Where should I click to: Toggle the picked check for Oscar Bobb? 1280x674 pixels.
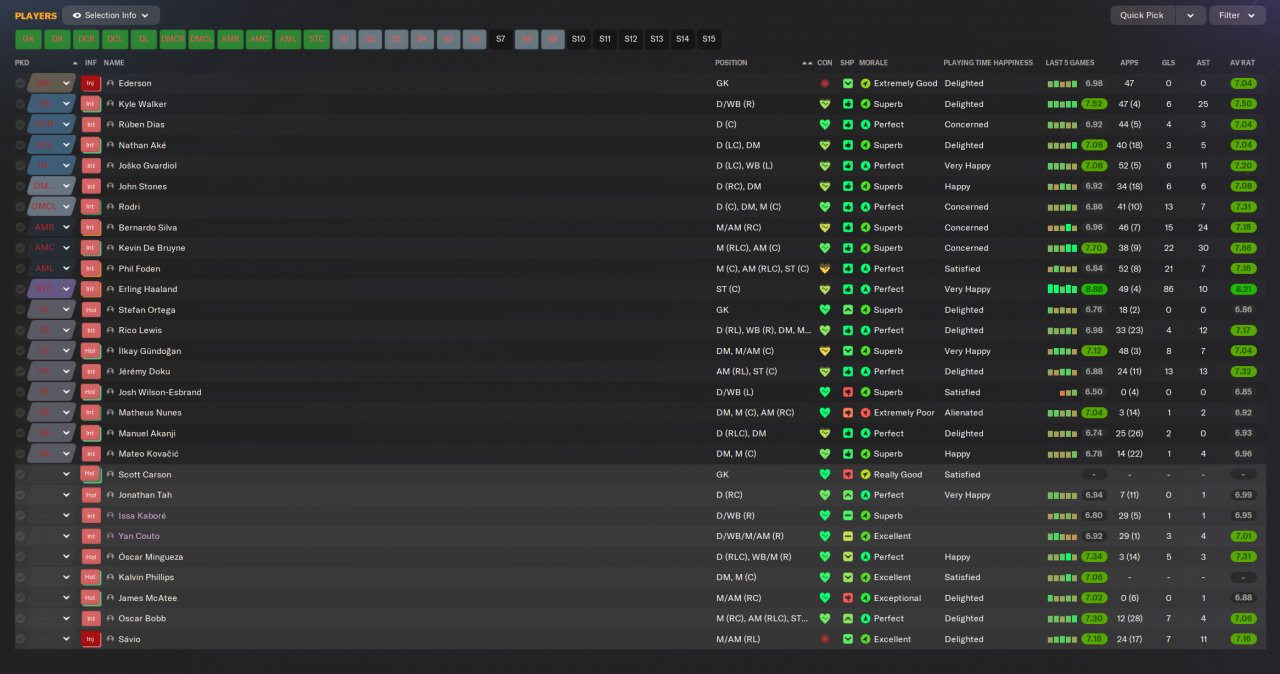pyautogui.click(x=20, y=618)
